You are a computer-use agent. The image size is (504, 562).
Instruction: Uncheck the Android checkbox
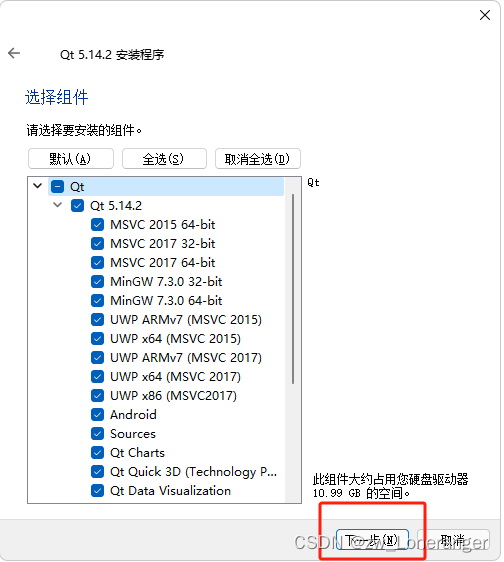coord(98,415)
